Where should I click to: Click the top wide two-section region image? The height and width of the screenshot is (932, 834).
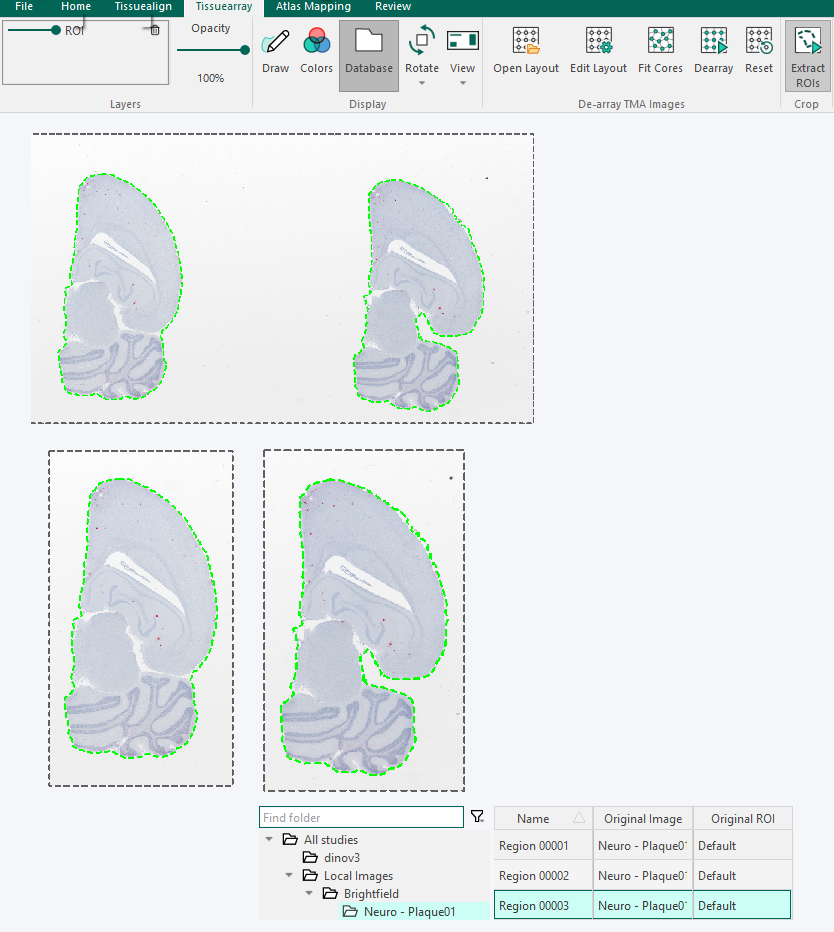coord(282,278)
